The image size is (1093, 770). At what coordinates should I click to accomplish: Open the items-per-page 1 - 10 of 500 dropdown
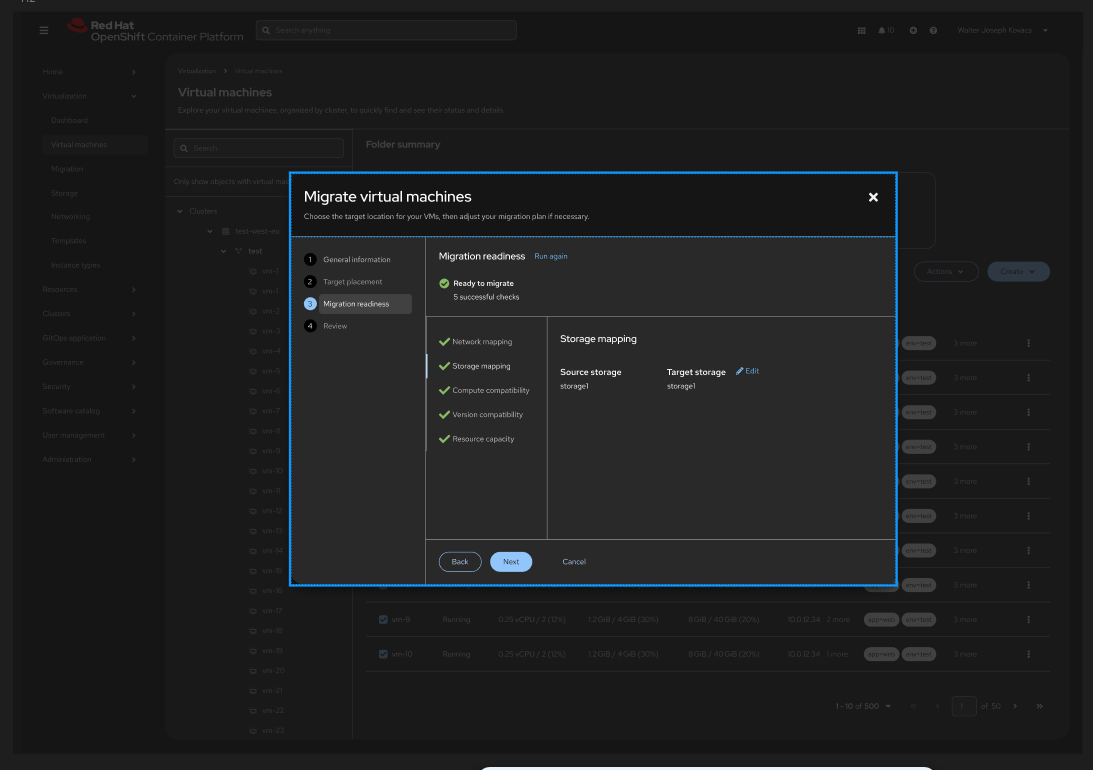click(x=863, y=706)
